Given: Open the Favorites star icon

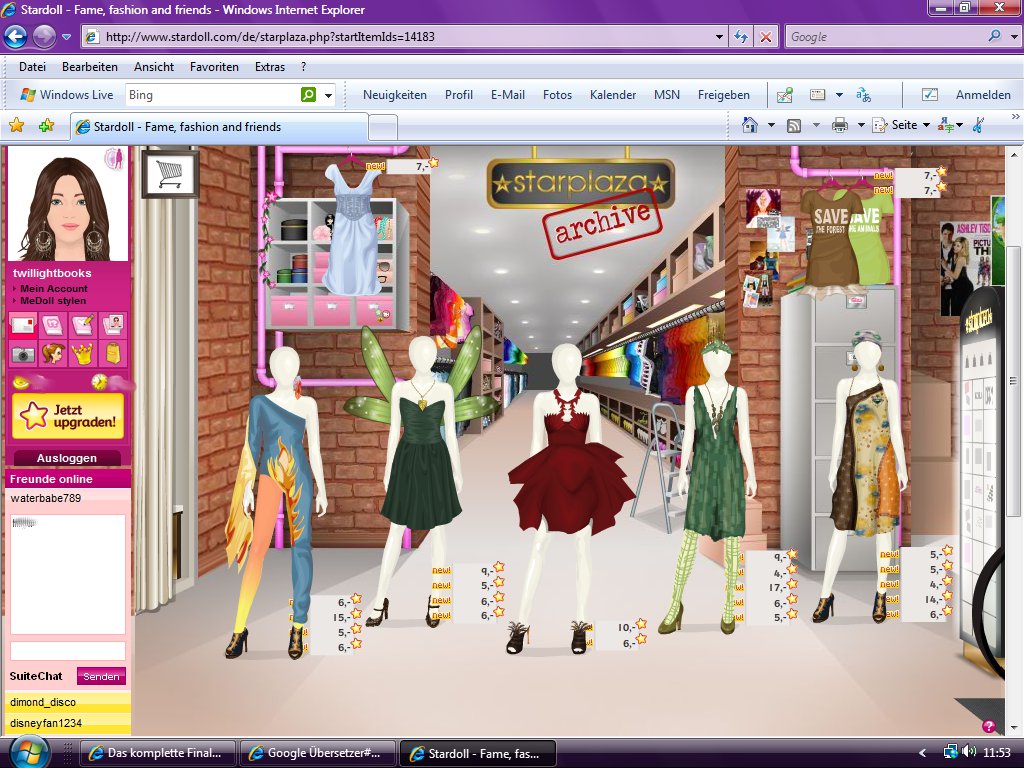Looking at the screenshot, I should 16,125.
